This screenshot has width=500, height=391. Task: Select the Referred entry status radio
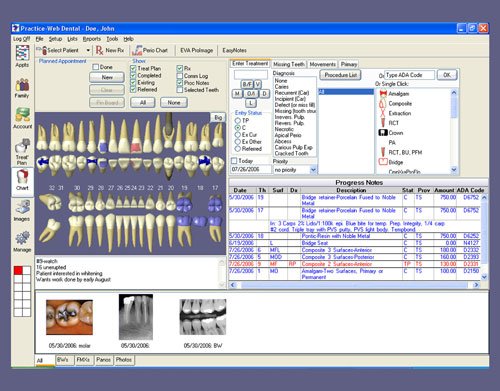238,149
